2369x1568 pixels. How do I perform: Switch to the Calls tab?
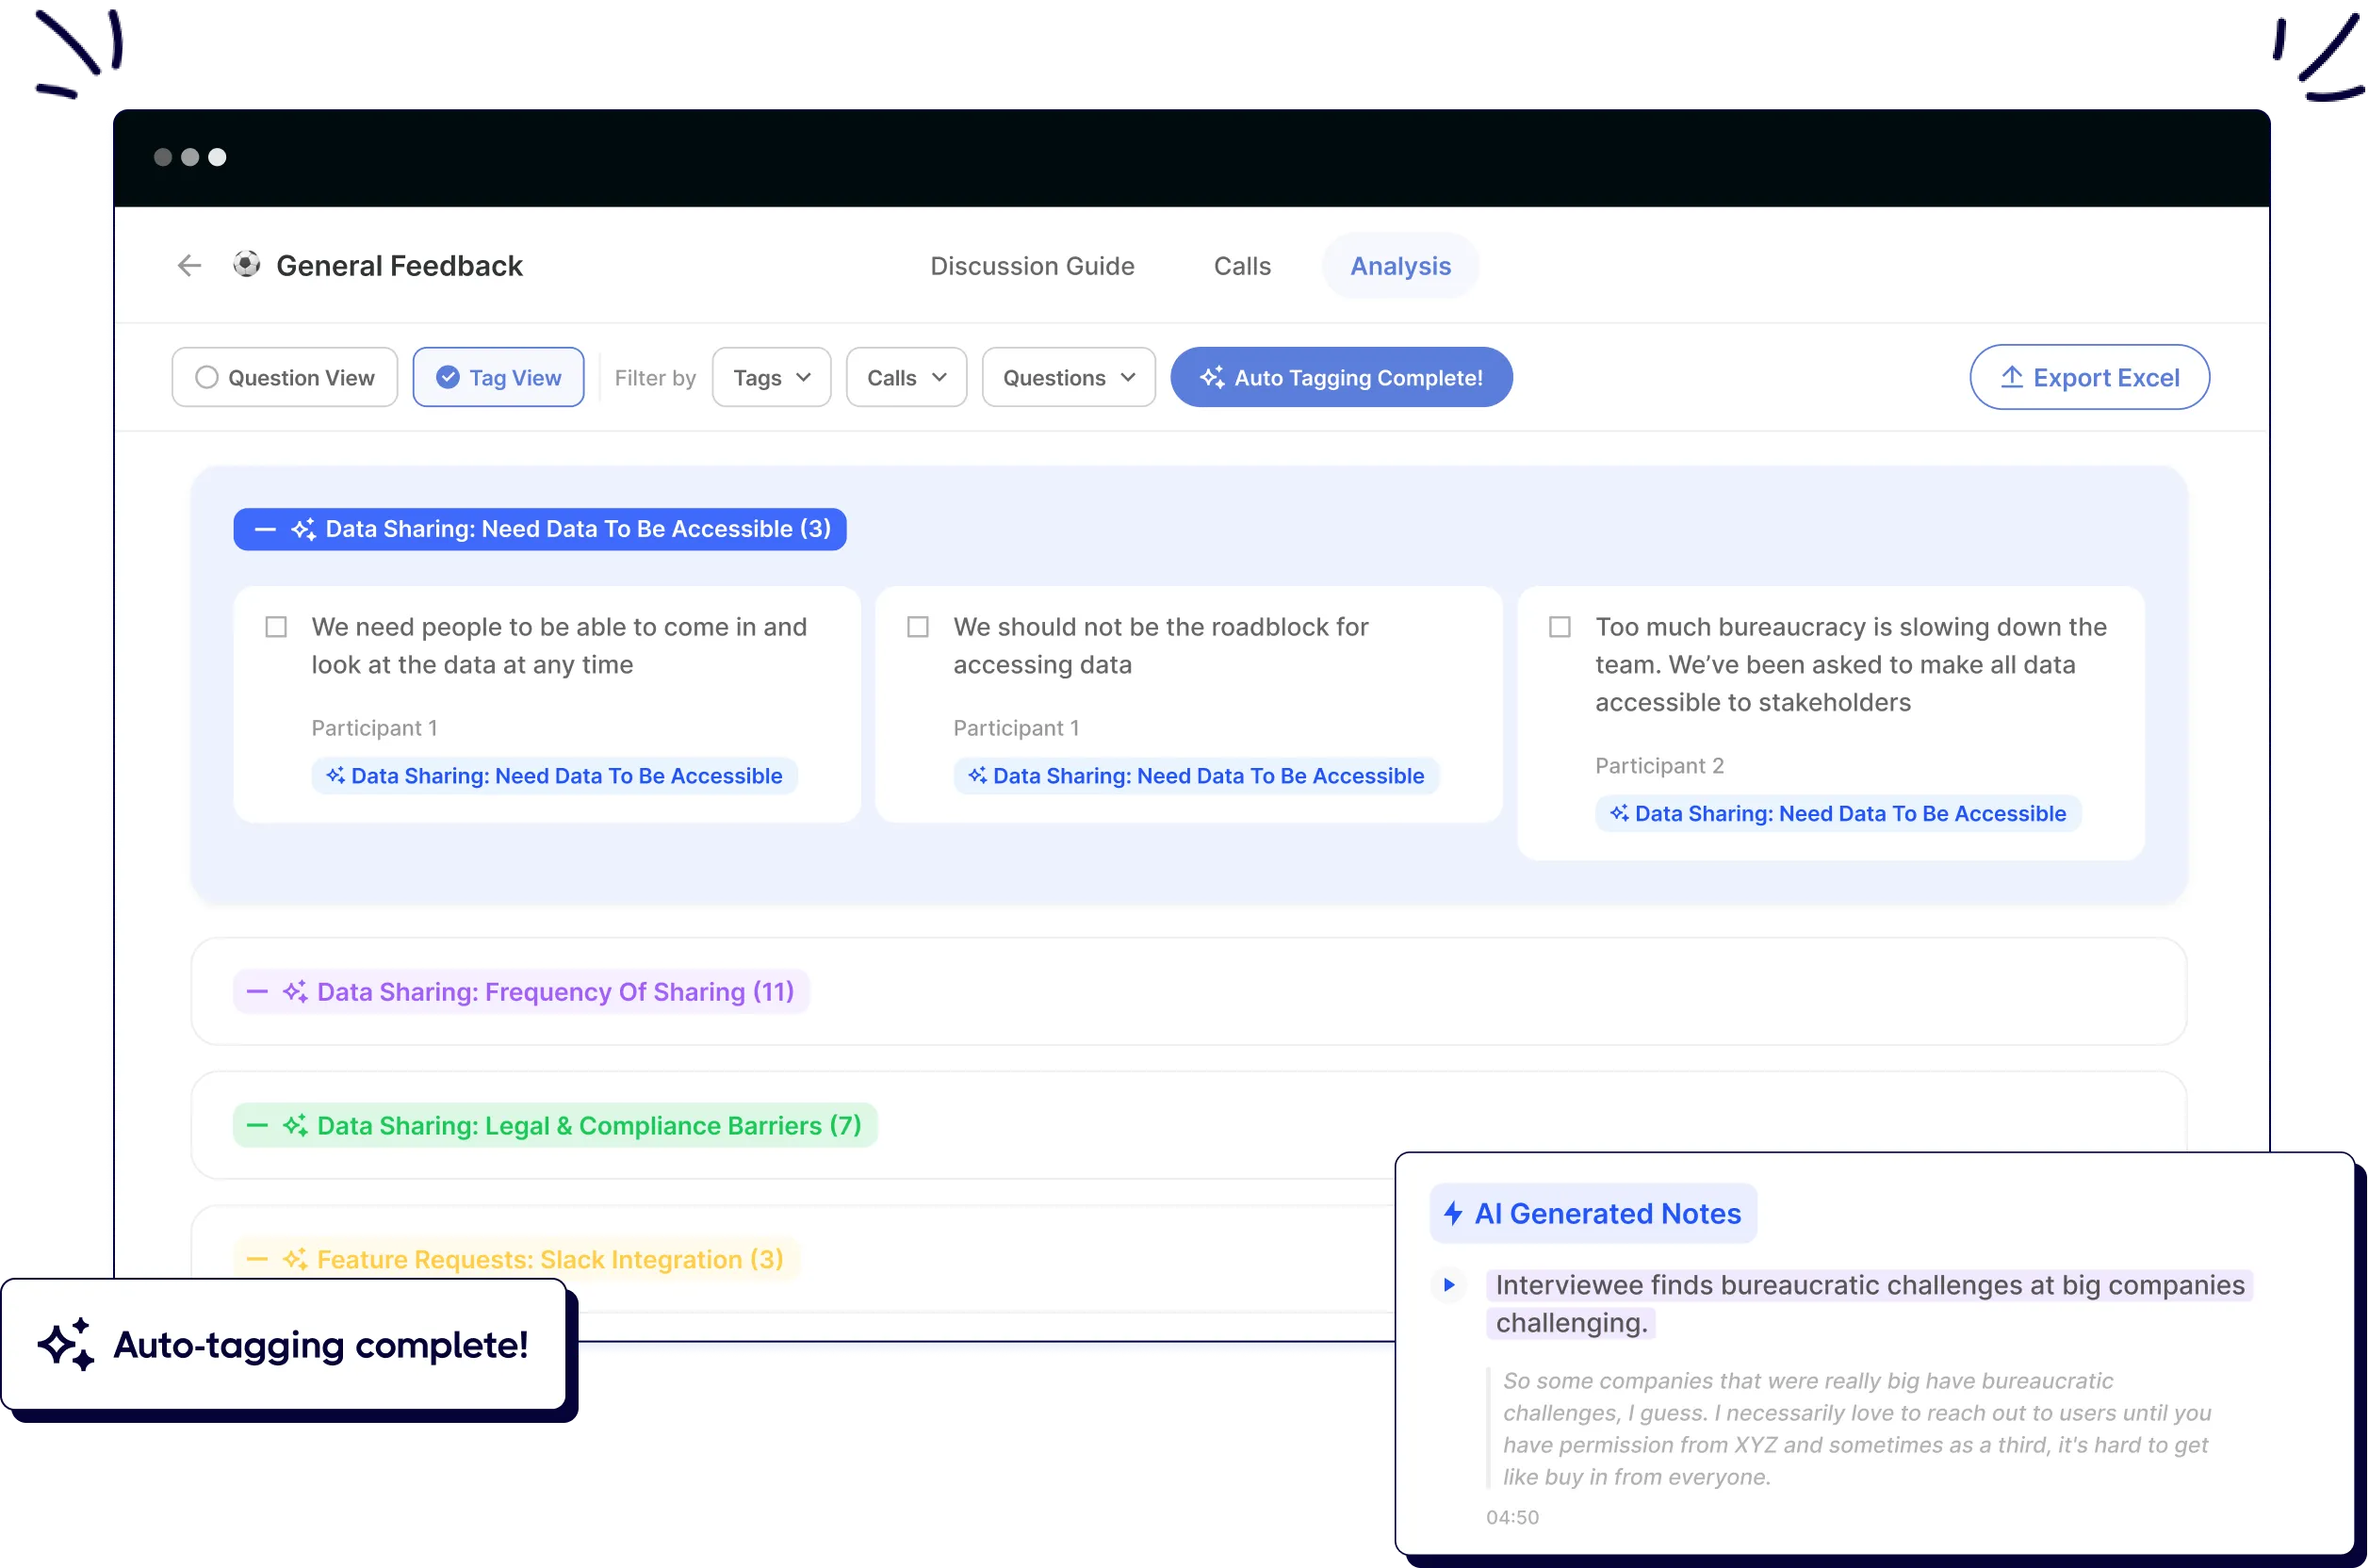(1242, 266)
